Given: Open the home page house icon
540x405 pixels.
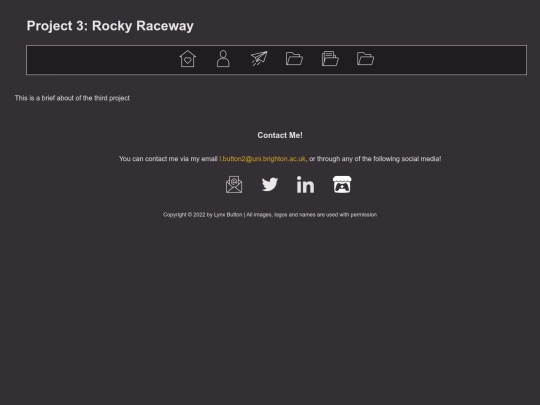Looking at the screenshot, I should click(x=188, y=59).
